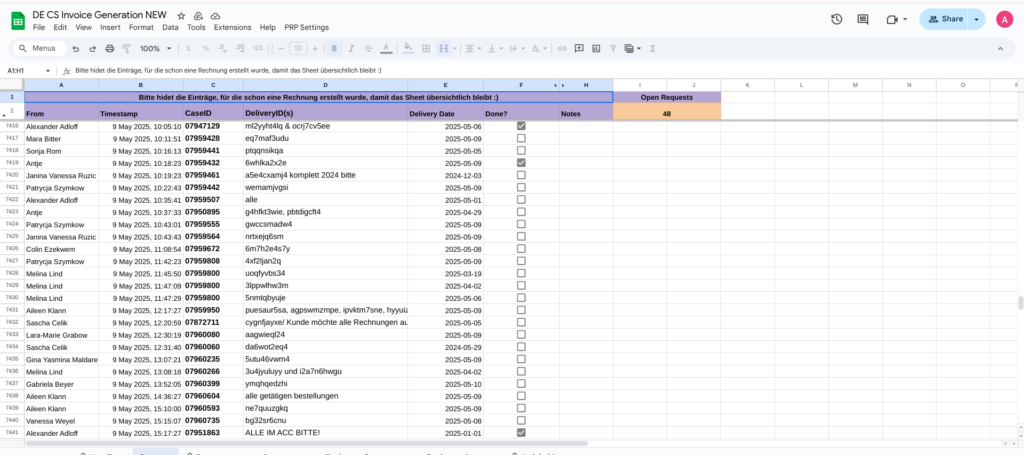Viewport: 1024px width, 455px height.
Task: Open the video call options dropdown
Action: [904, 19]
